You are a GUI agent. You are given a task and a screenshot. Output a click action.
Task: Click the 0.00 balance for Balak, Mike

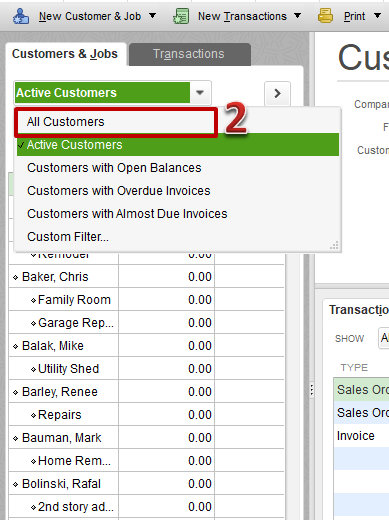pos(200,346)
